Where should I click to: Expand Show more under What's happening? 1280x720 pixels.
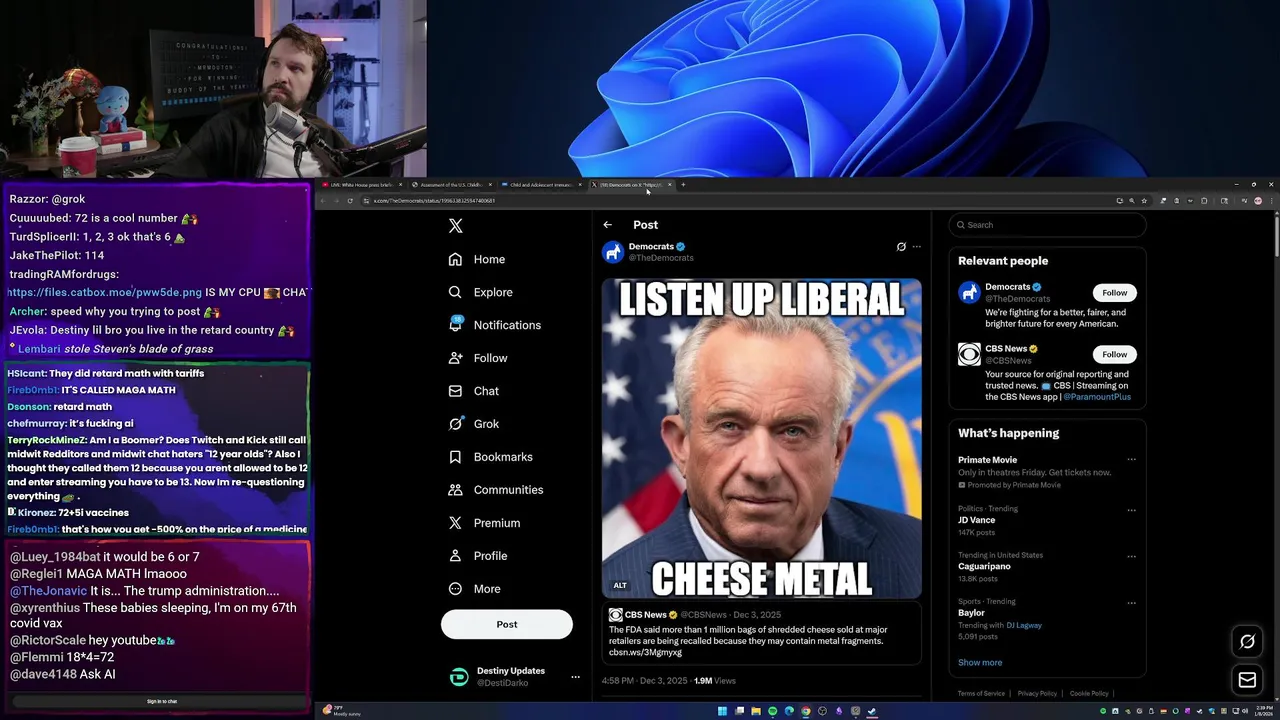(980, 662)
